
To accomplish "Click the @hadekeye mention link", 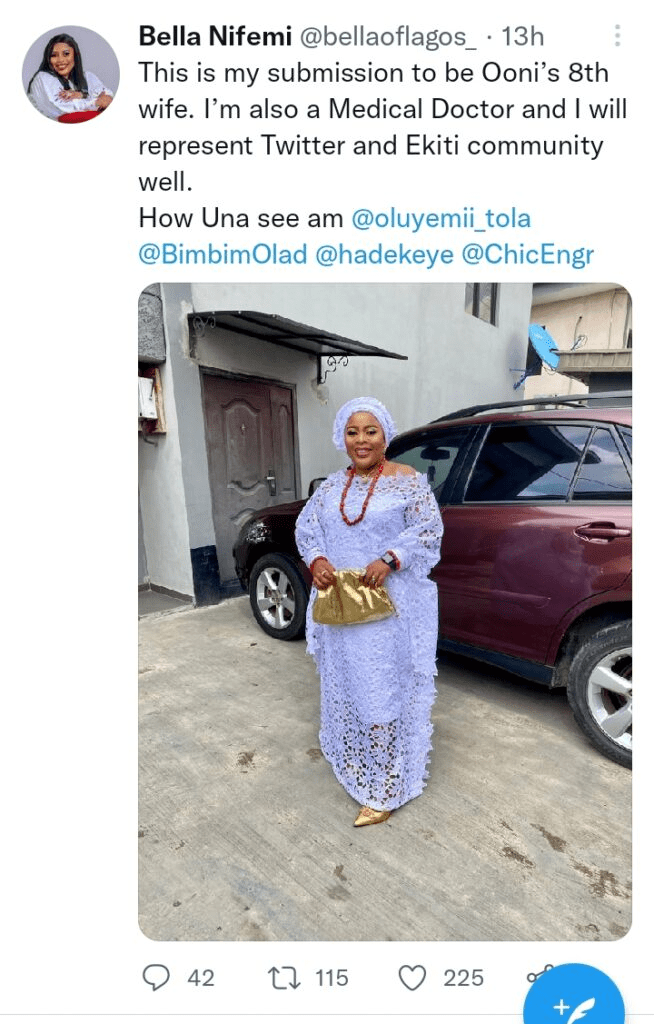I will pos(384,254).
